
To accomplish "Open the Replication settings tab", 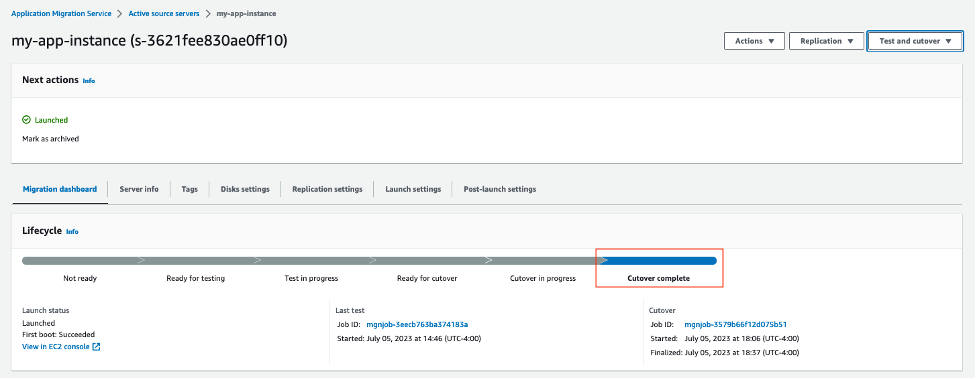I will [327, 189].
